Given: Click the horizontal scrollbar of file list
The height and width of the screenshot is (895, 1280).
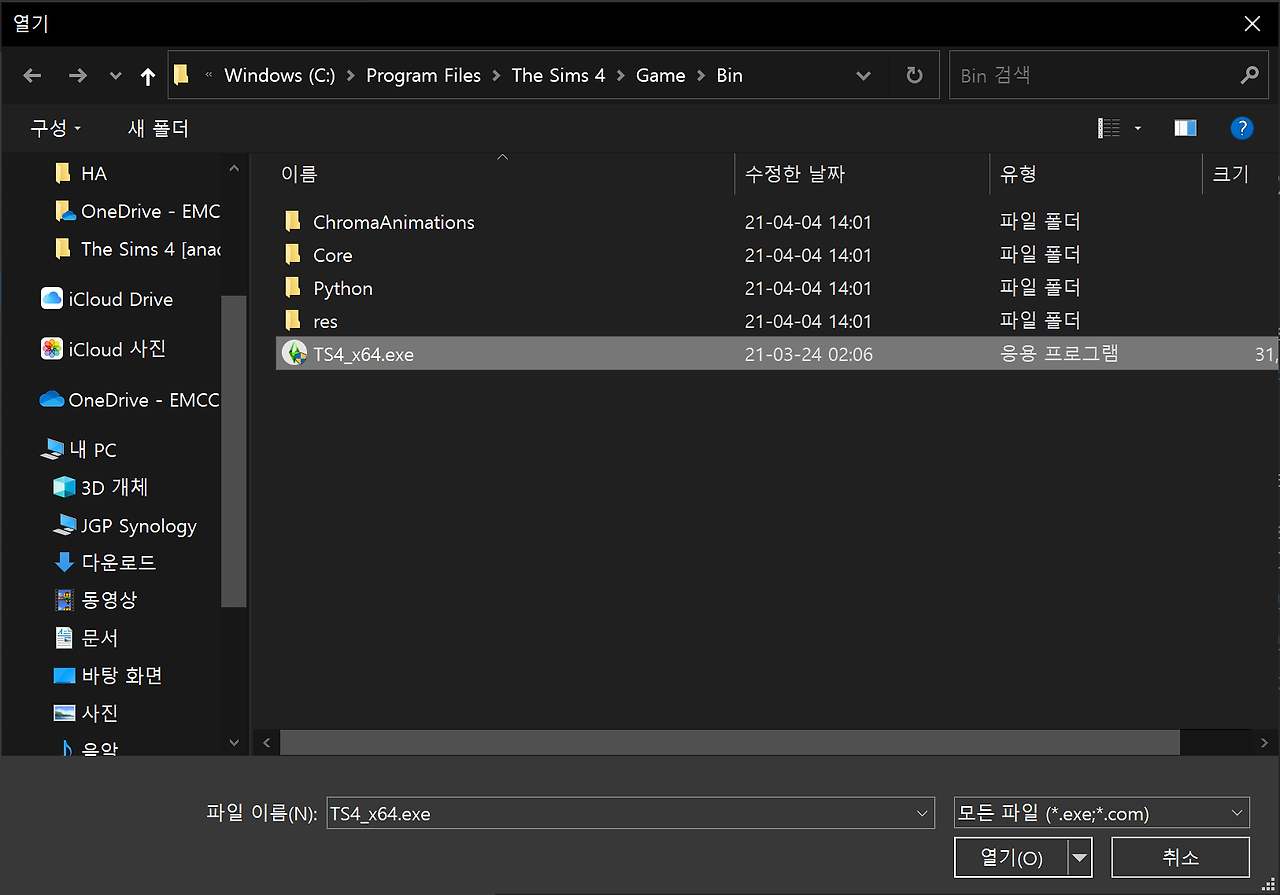Looking at the screenshot, I should coord(730,742).
